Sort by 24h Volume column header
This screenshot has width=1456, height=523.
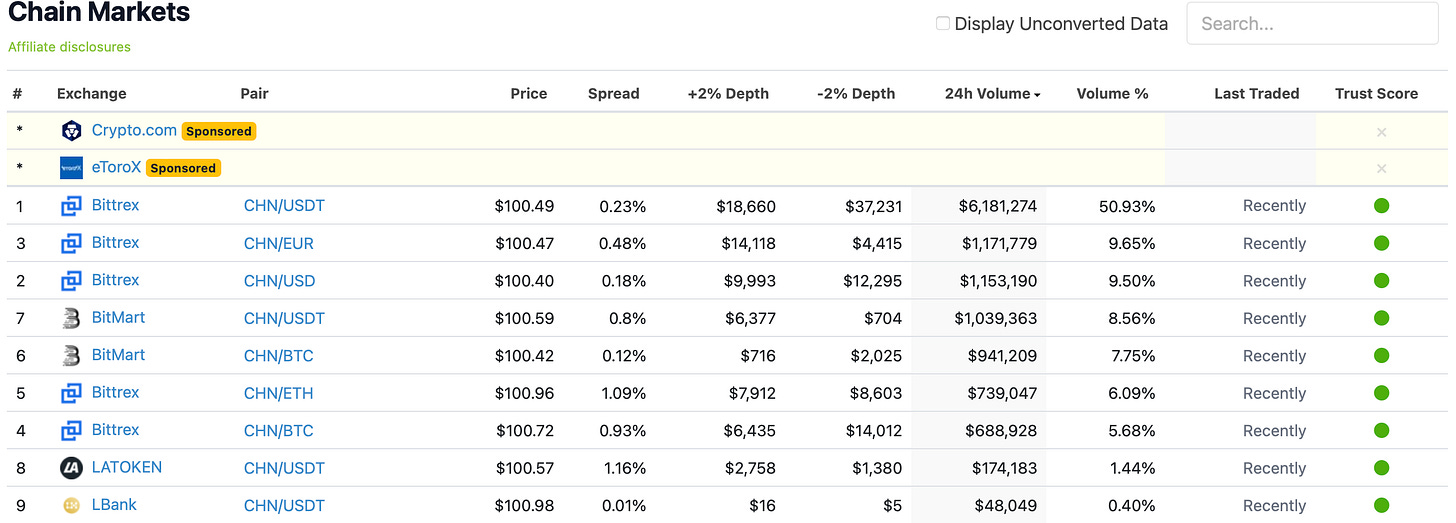992,94
